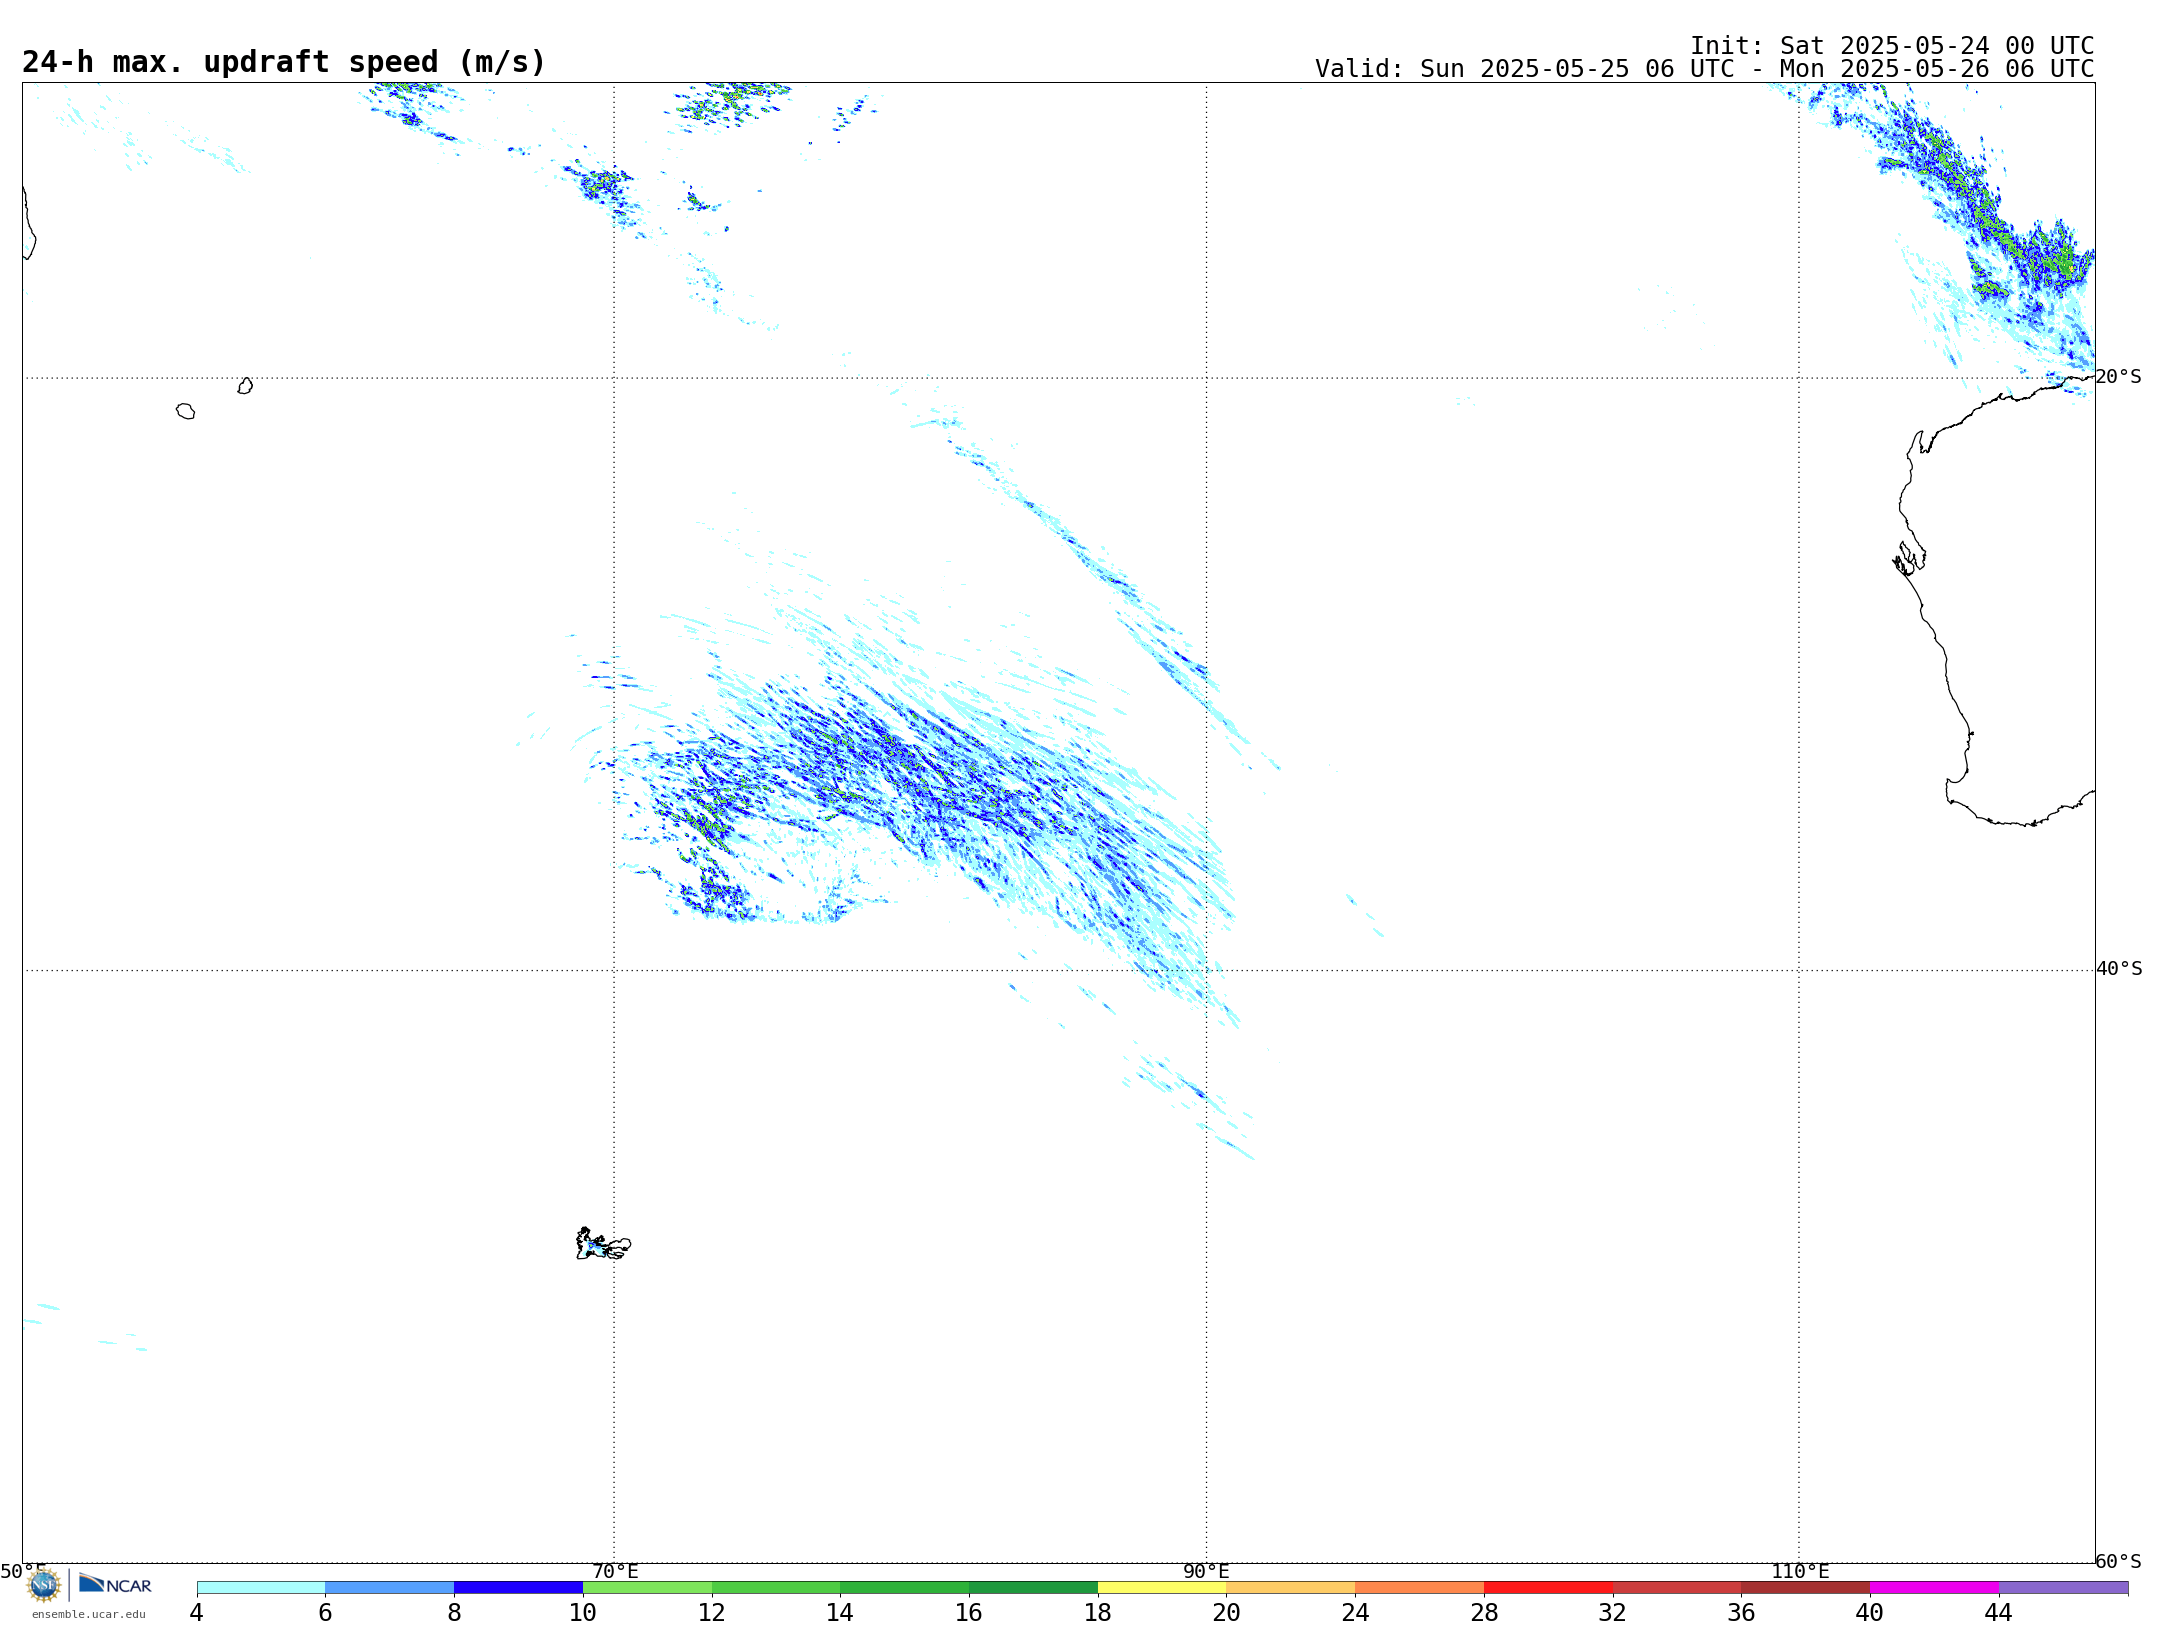Click colorbar tick label '6'
2160x1626 pixels.
pyautogui.click(x=325, y=1612)
